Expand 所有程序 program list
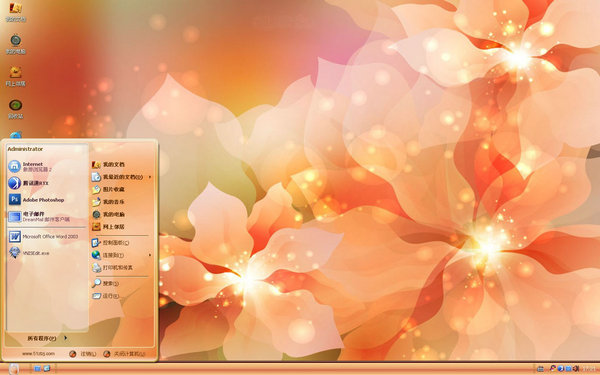The image size is (600, 375). tap(47, 338)
